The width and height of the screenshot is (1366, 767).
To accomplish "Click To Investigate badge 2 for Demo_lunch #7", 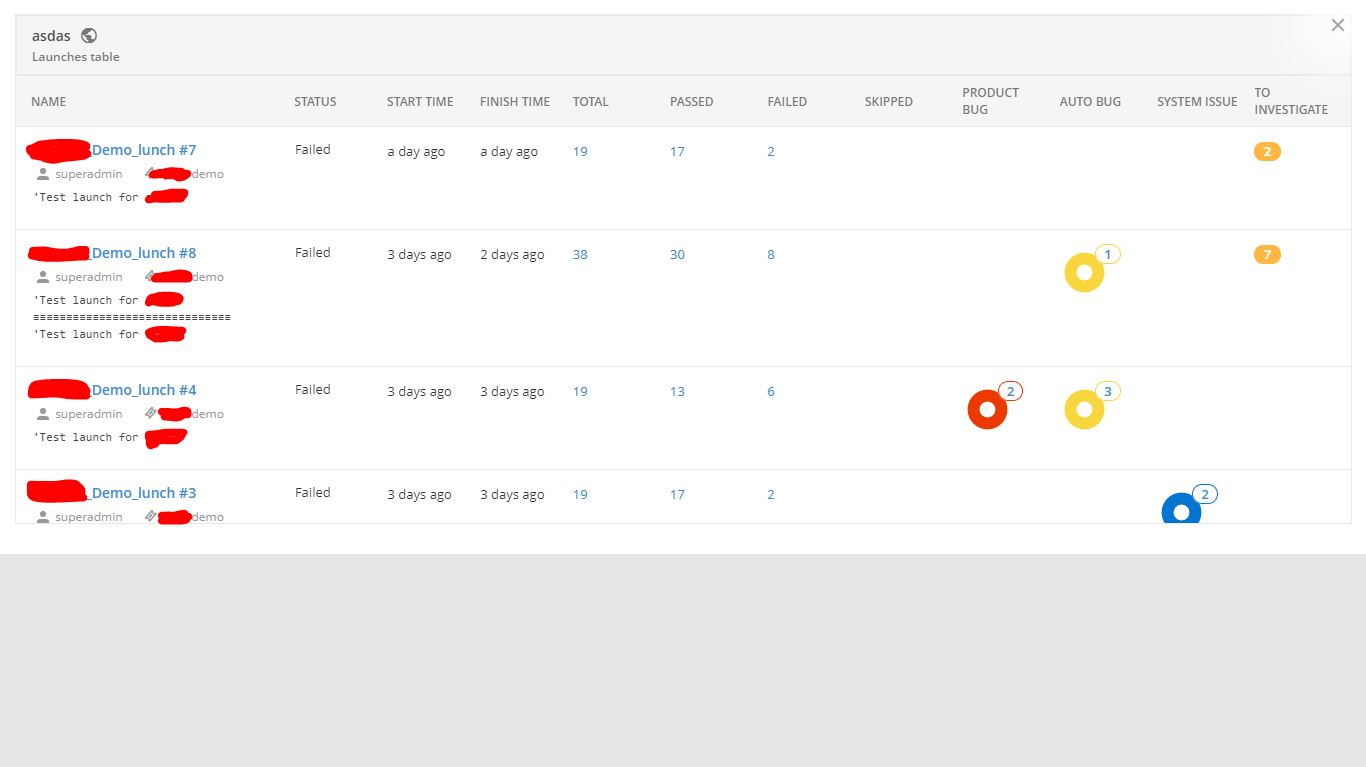I will (x=1267, y=152).
